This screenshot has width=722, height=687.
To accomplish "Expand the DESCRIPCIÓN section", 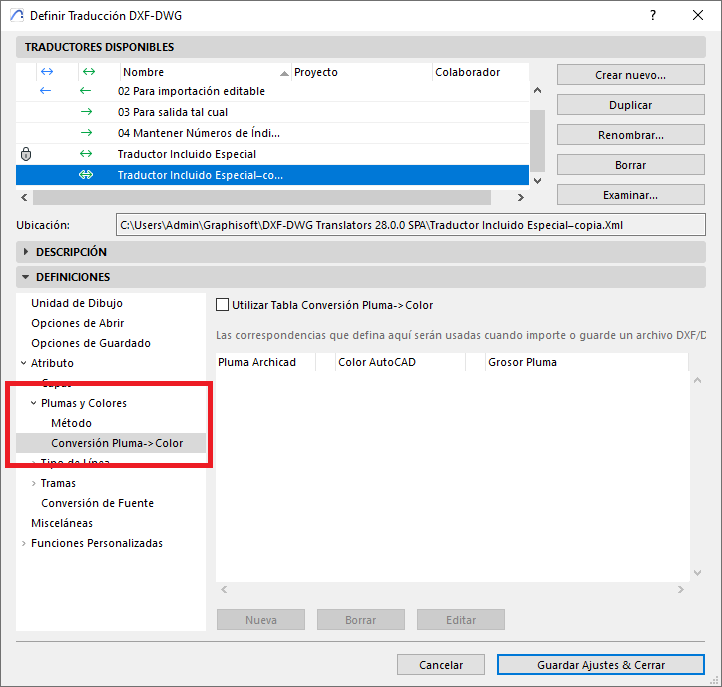I will (x=26, y=252).
